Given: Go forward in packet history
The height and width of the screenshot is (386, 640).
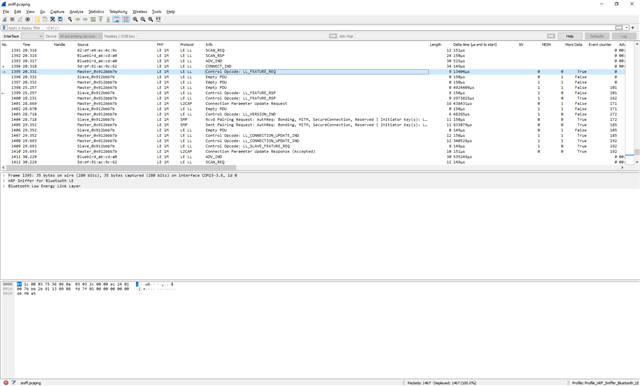Looking at the screenshot, I should click(x=85, y=19).
